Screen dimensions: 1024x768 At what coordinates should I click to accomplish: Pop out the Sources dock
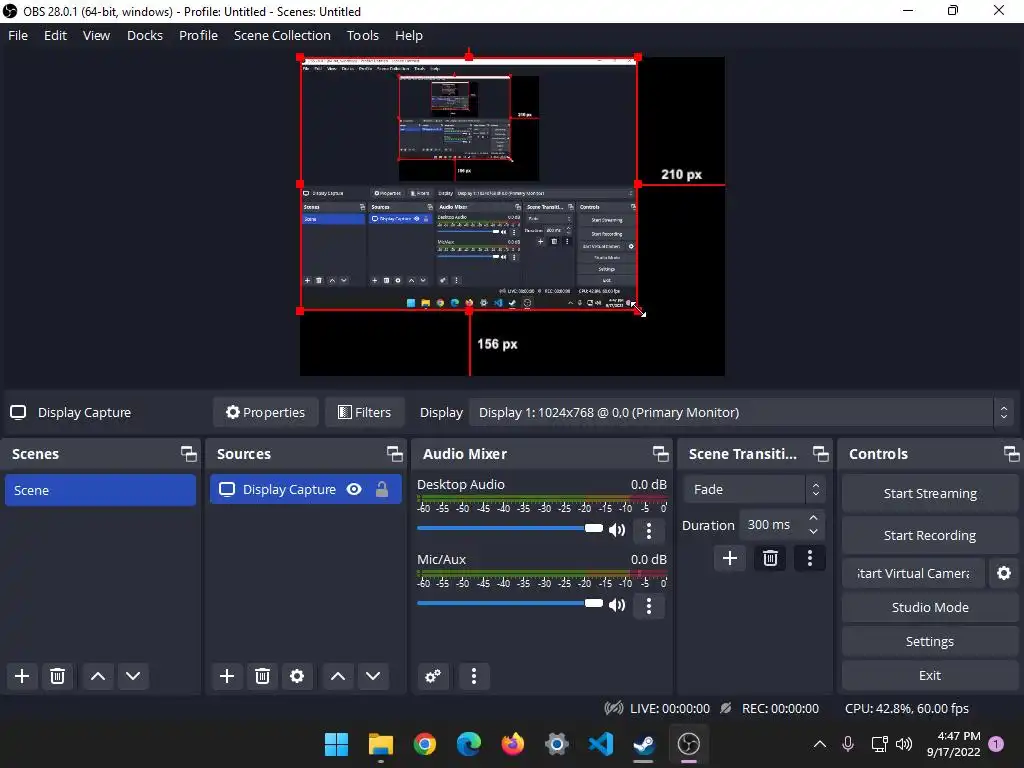[x=394, y=454]
